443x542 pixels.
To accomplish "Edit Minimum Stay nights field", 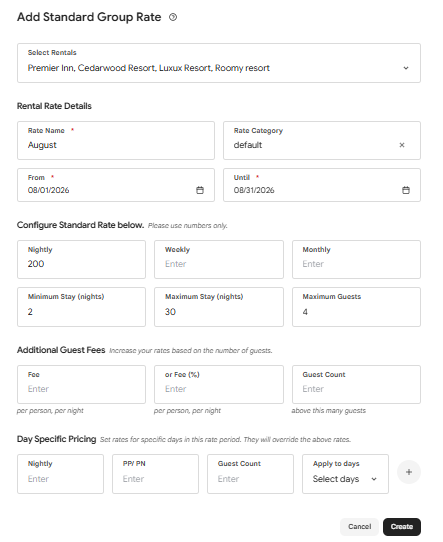I will [81, 307].
